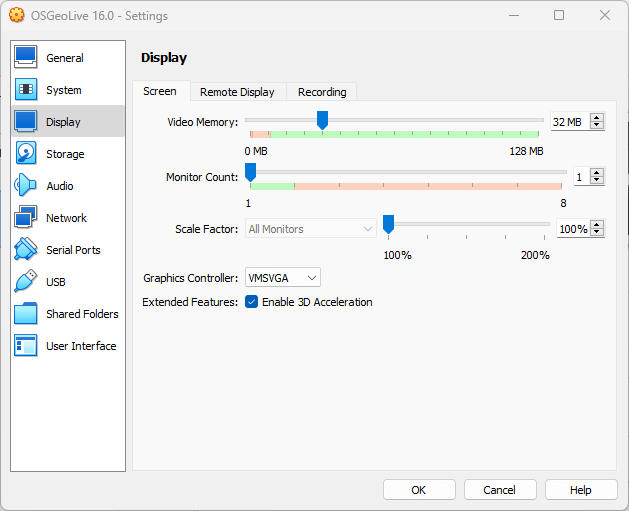Open the All Monitors scale factor dropdown

[311, 229]
